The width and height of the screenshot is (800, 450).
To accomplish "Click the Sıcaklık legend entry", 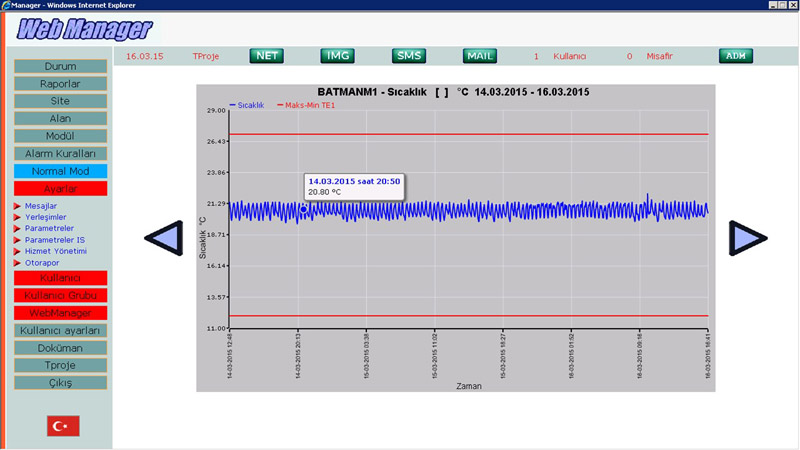I will (x=247, y=105).
